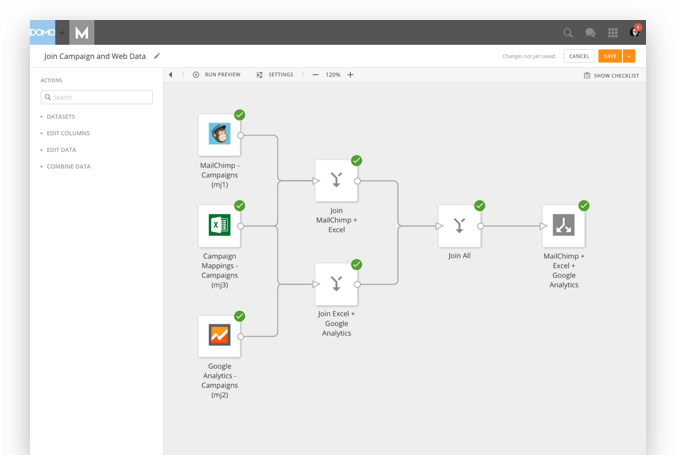Open the chat bubbles icon
The image size is (676, 455).
[x=590, y=32]
